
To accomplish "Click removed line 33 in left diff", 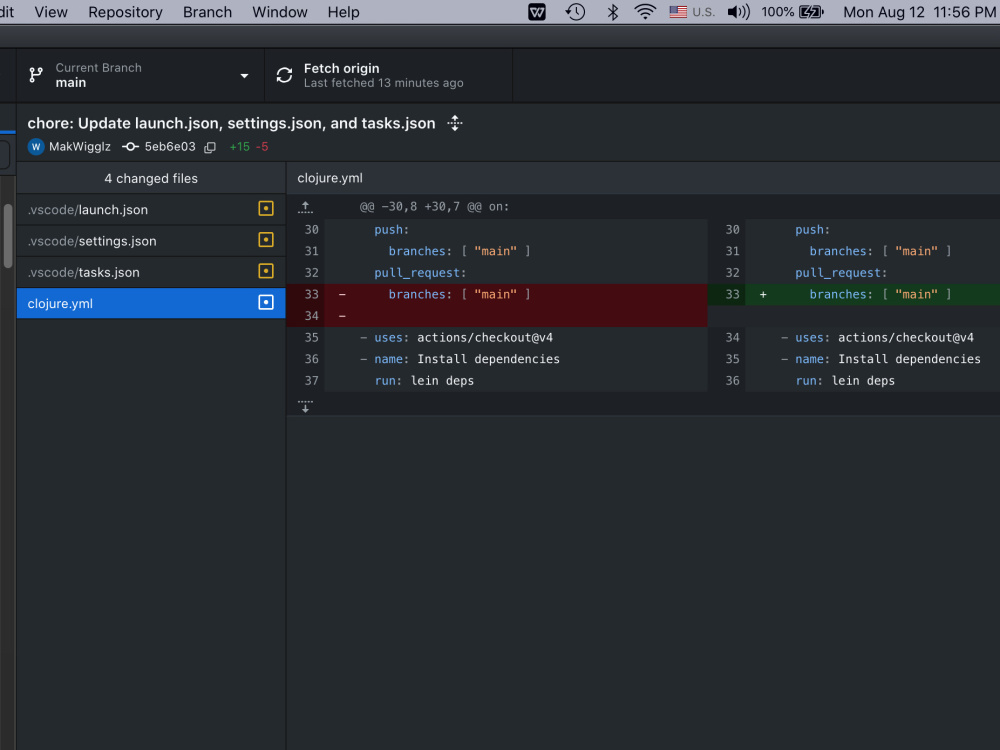I will pyautogui.click(x=497, y=294).
